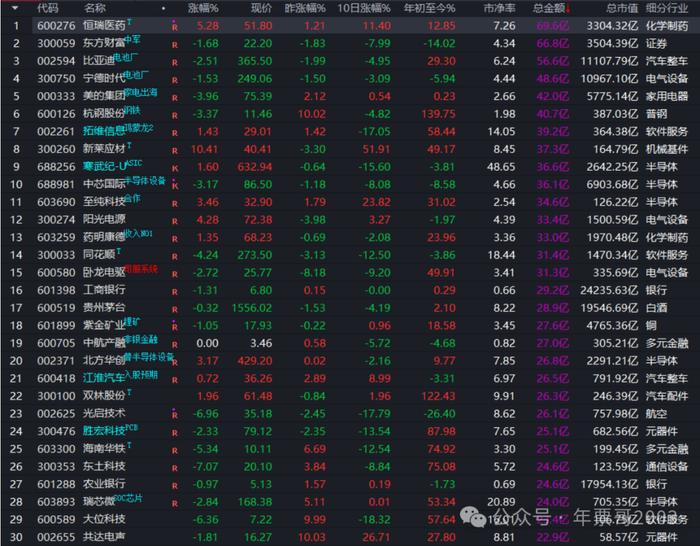Click stock code 688981
The image size is (700, 546).
(56, 184)
